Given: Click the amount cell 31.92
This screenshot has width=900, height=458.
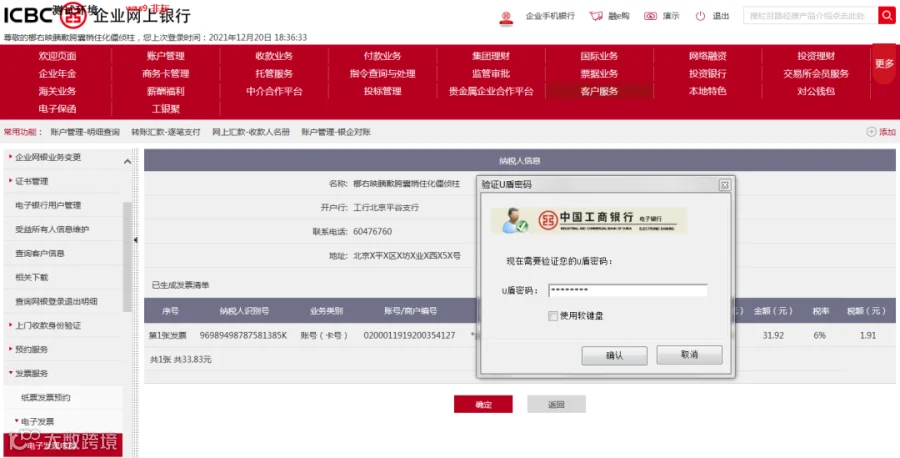Looking at the screenshot, I should [x=773, y=335].
